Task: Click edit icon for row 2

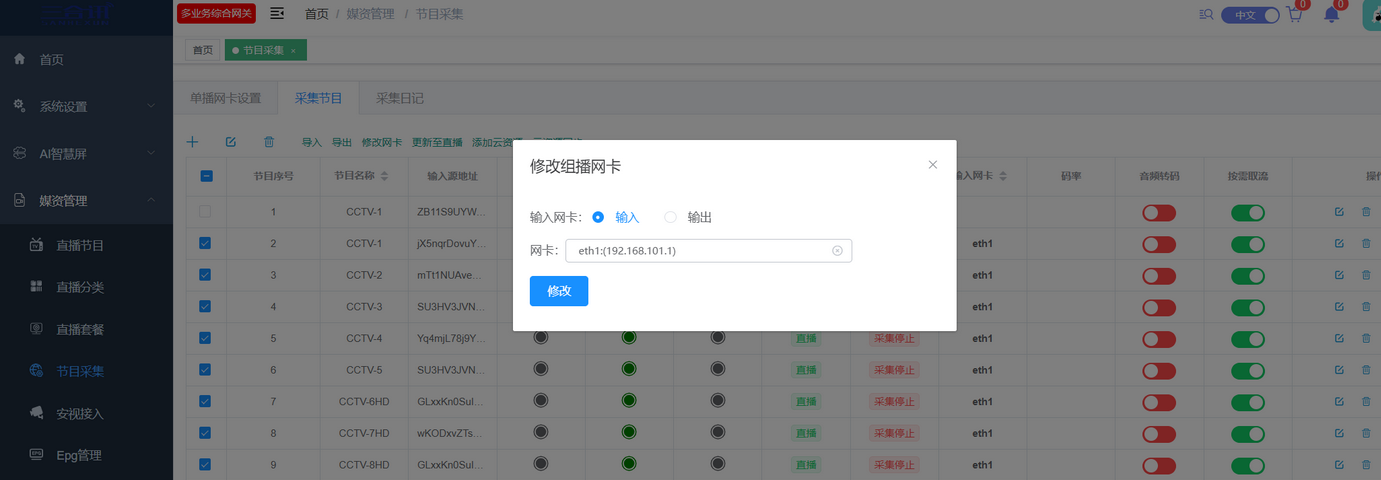Action: click(1339, 243)
